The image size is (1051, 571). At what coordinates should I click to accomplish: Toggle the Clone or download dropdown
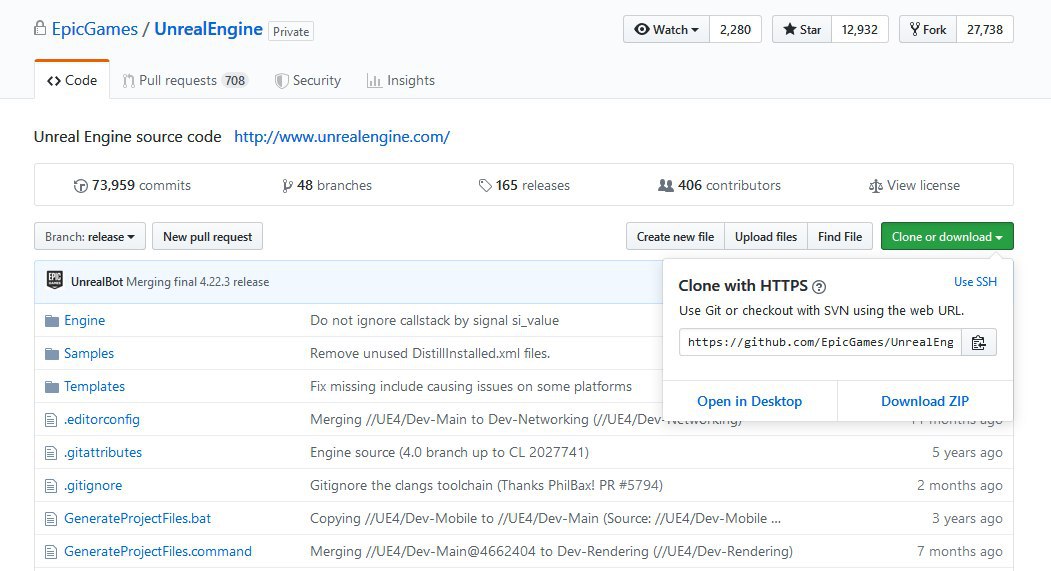point(947,237)
